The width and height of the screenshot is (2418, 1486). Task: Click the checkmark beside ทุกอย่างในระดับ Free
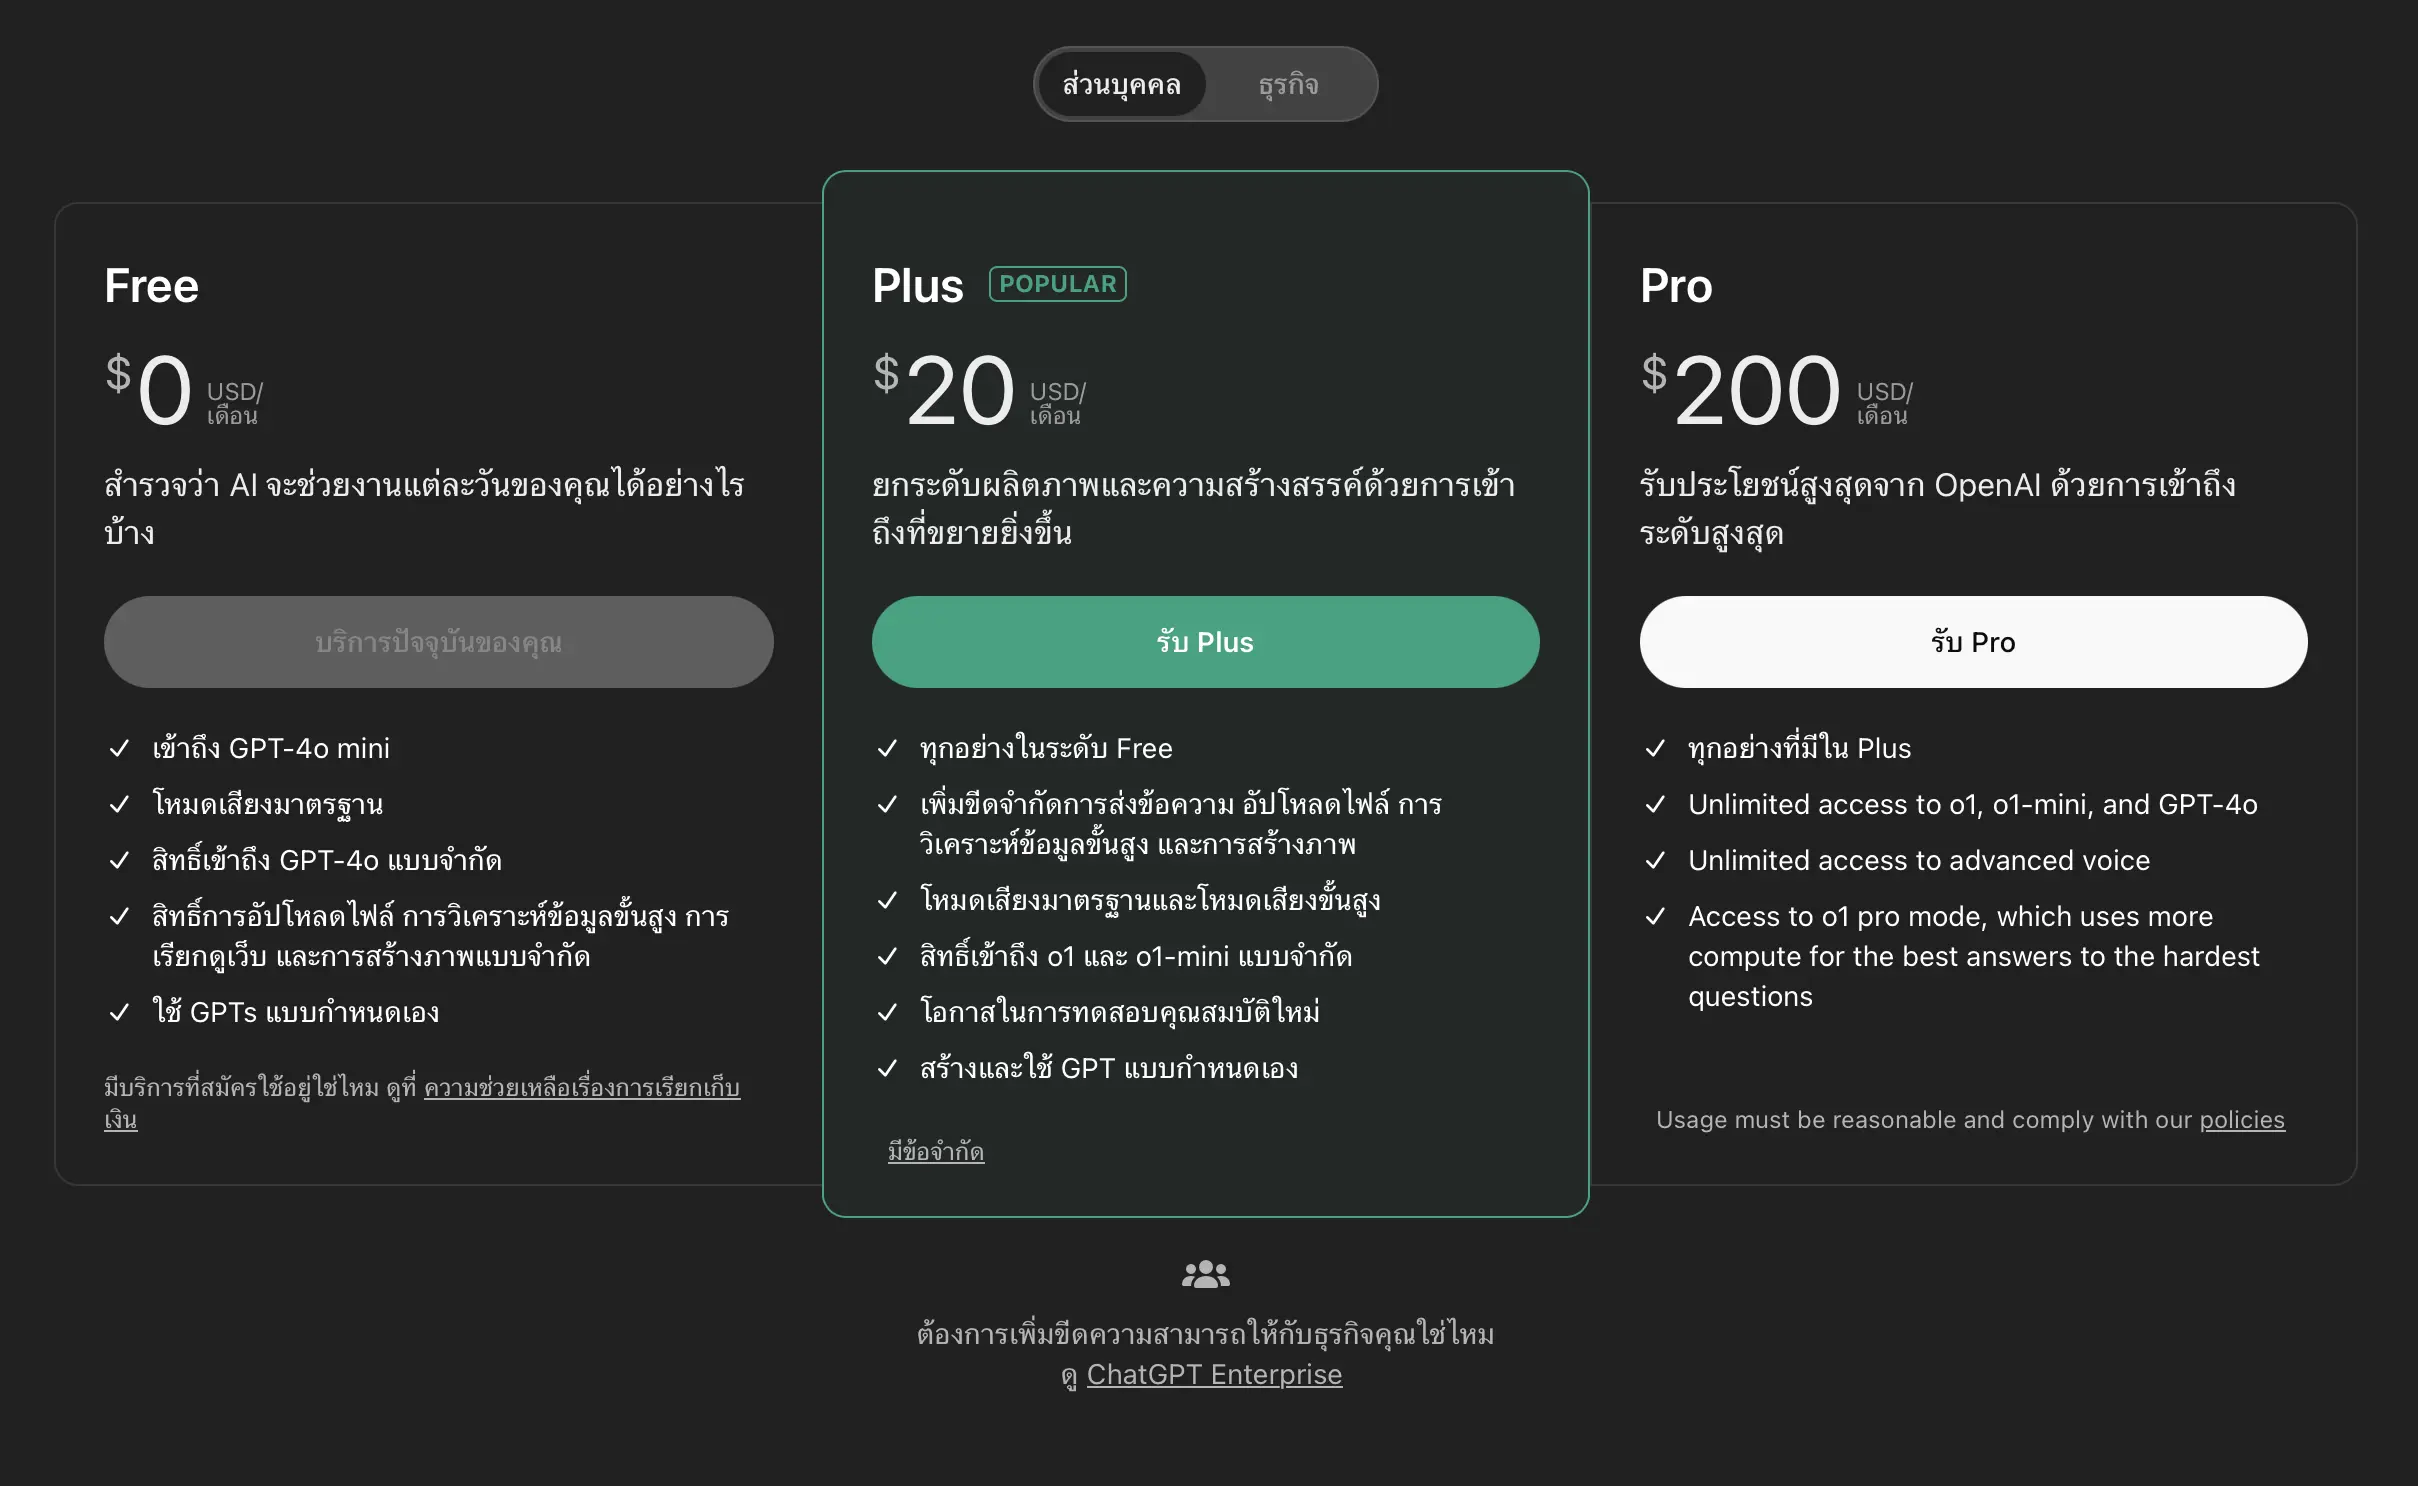coord(887,748)
